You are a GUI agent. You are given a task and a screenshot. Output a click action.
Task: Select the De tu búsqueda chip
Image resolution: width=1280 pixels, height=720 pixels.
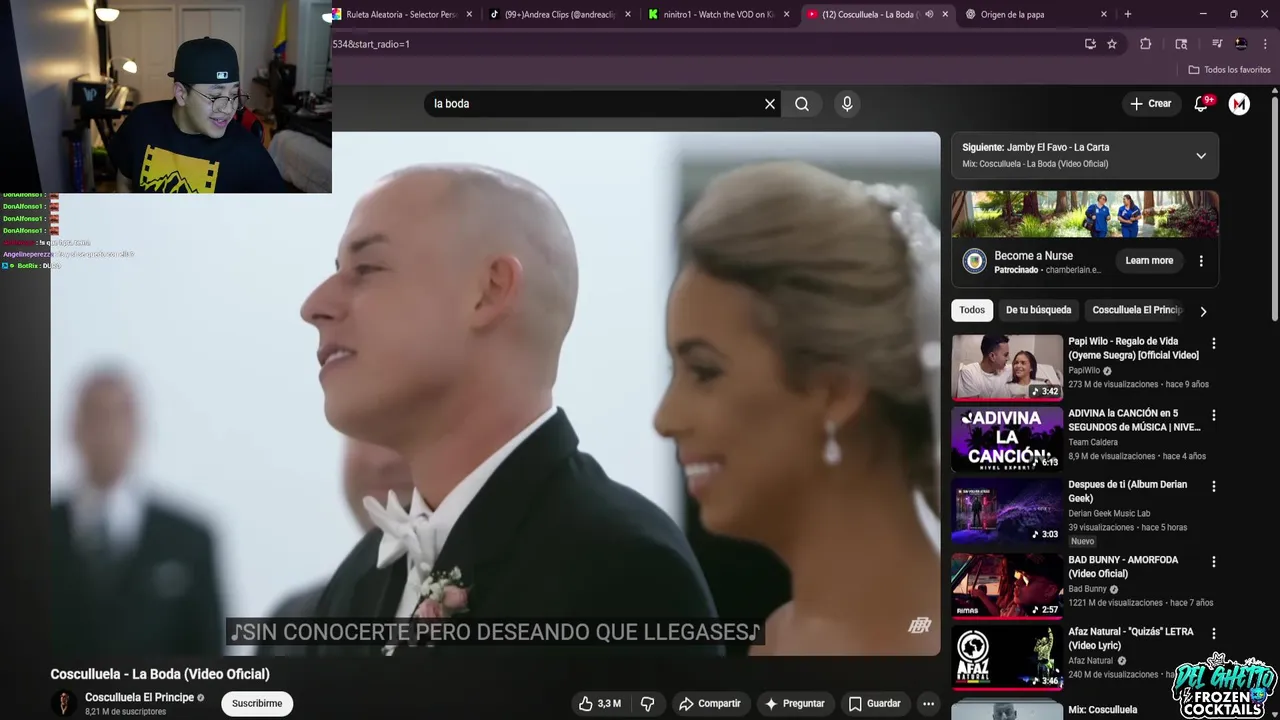[1038, 310]
